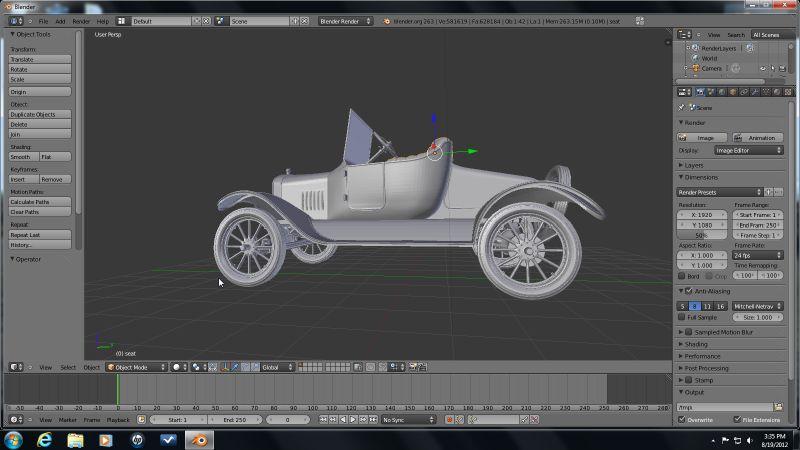Click the Calculate Paths button

coord(40,202)
